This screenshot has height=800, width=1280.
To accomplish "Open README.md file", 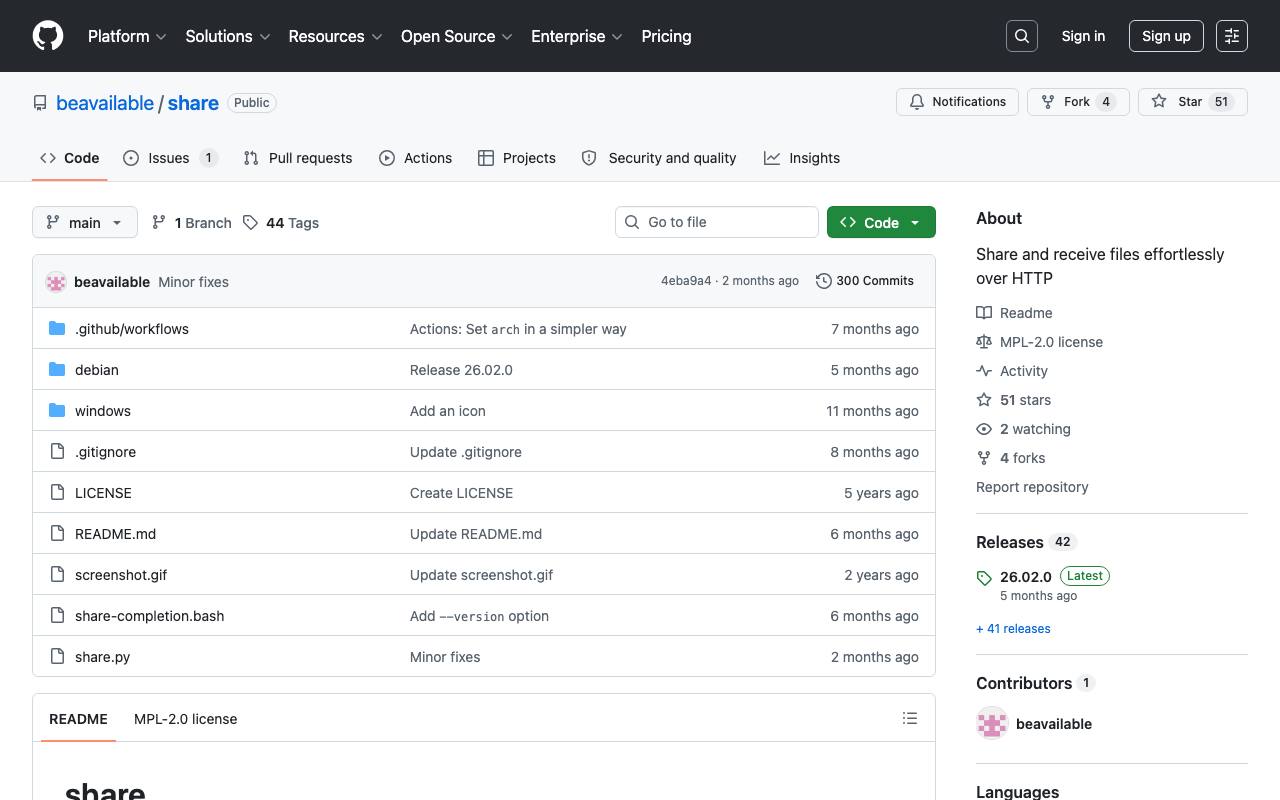I will tap(115, 534).
